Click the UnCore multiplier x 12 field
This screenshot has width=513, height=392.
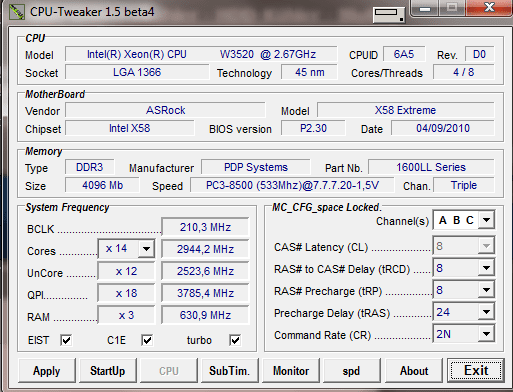126,271
